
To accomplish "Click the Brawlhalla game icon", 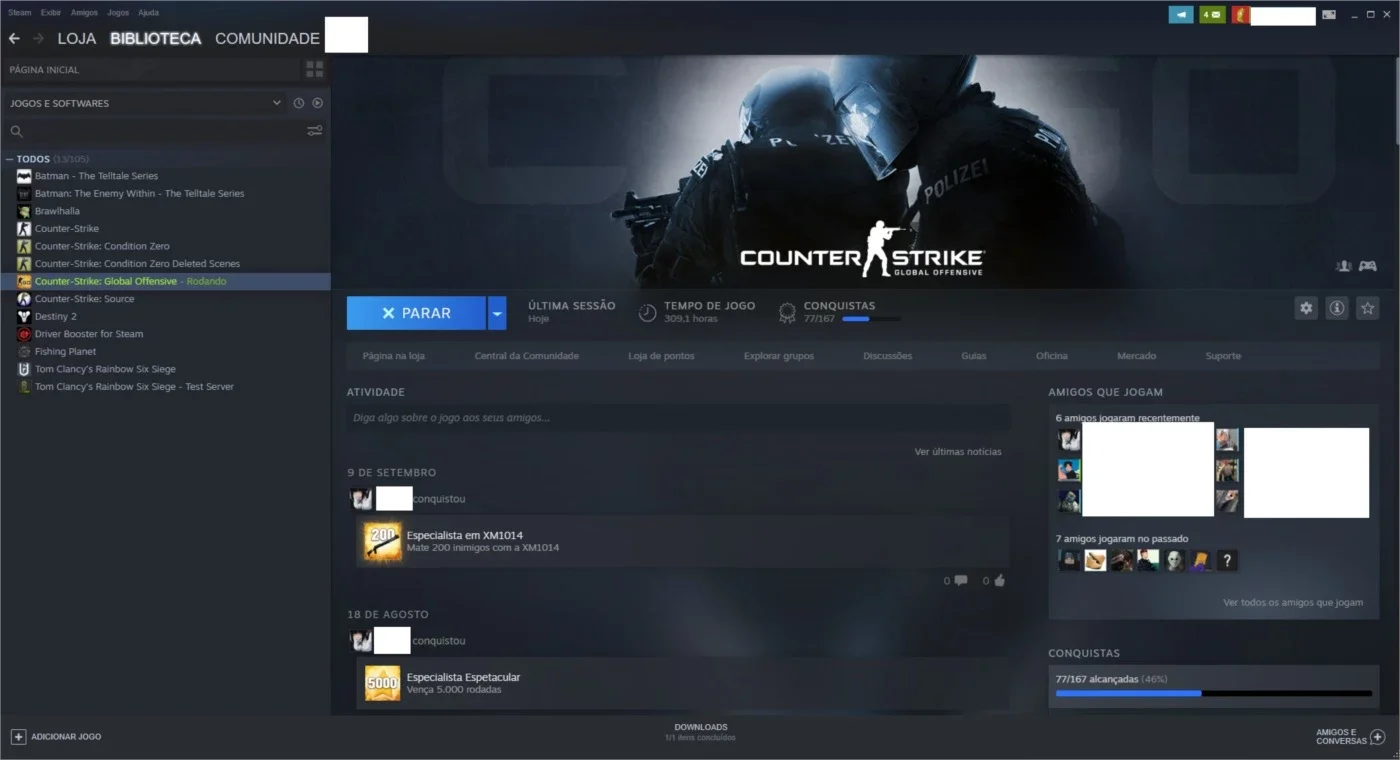I will tap(24, 211).
